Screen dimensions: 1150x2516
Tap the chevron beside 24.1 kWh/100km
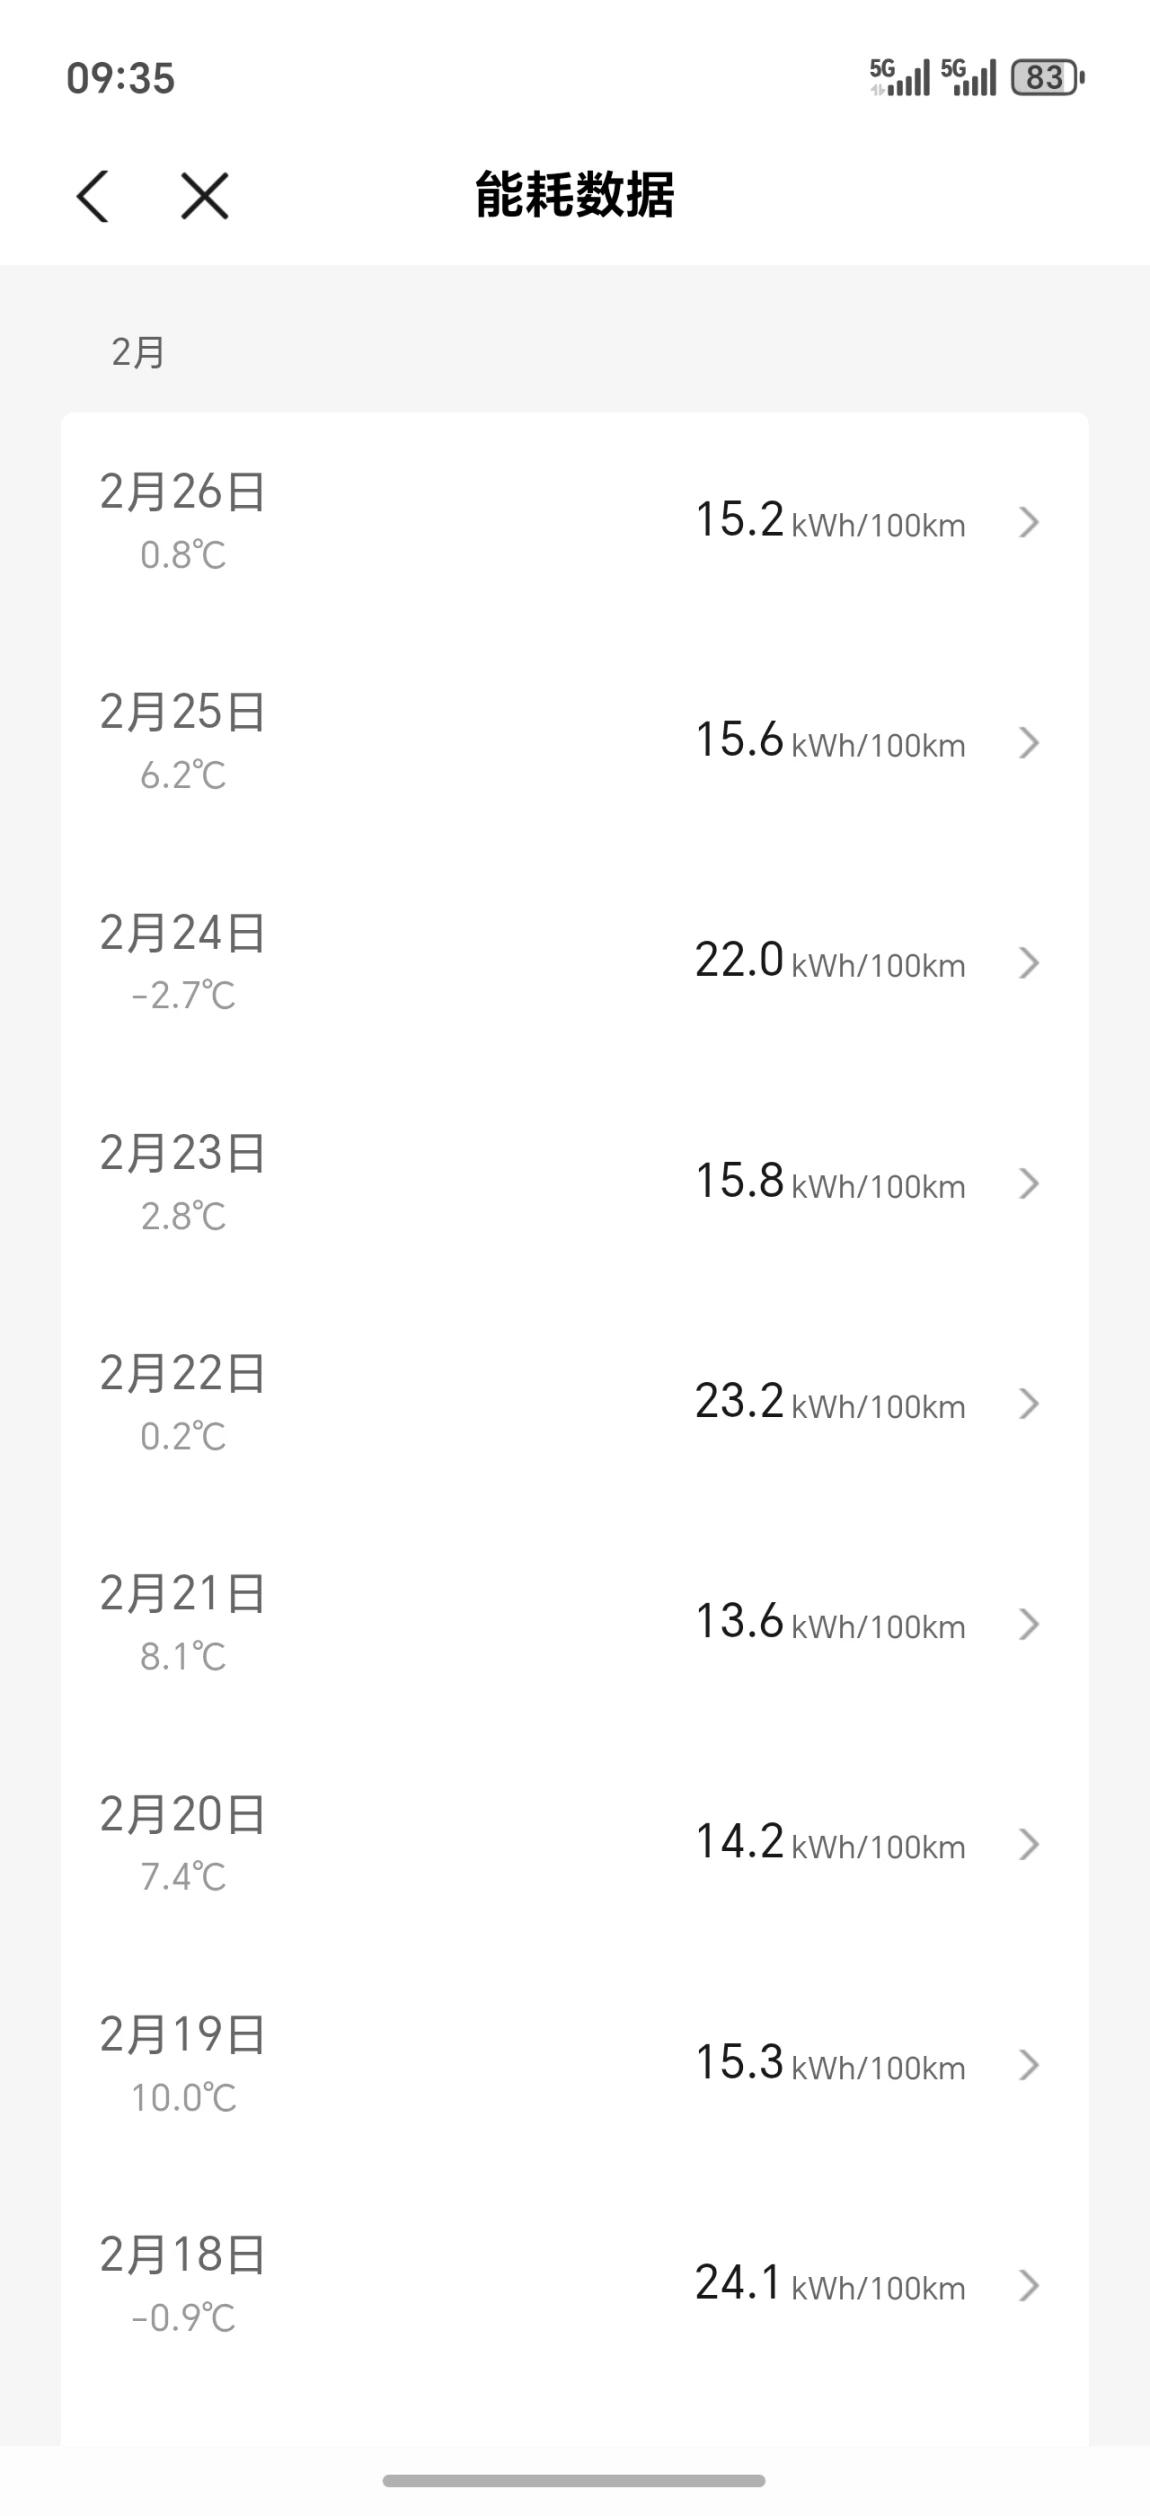1028,2286
